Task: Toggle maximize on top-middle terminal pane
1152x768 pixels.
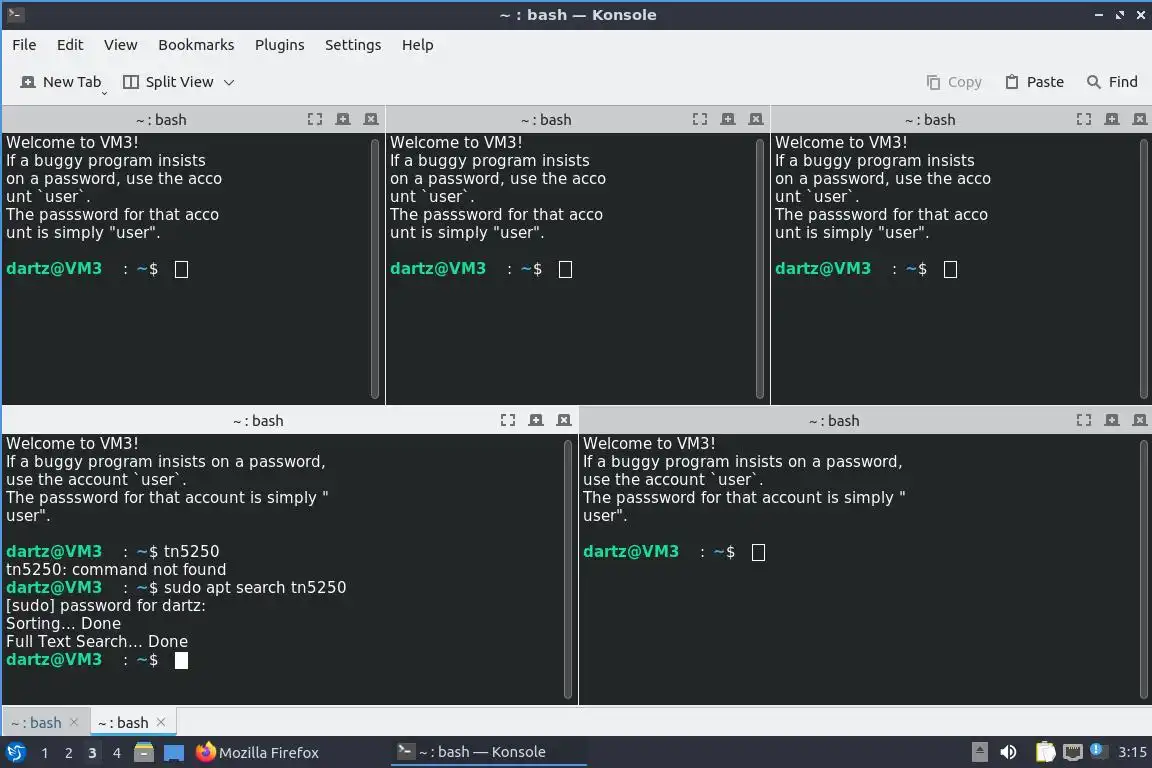Action: (699, 119)
